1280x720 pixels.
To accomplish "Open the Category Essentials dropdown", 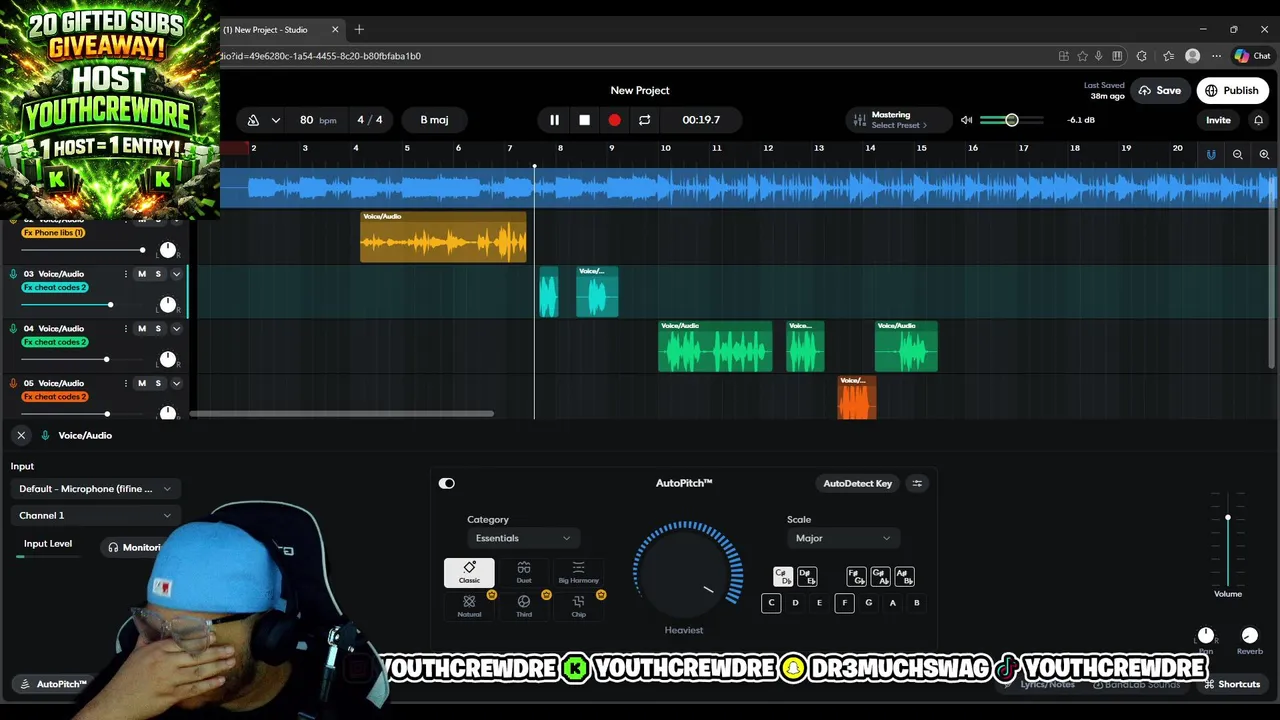I will coord(523,539).
